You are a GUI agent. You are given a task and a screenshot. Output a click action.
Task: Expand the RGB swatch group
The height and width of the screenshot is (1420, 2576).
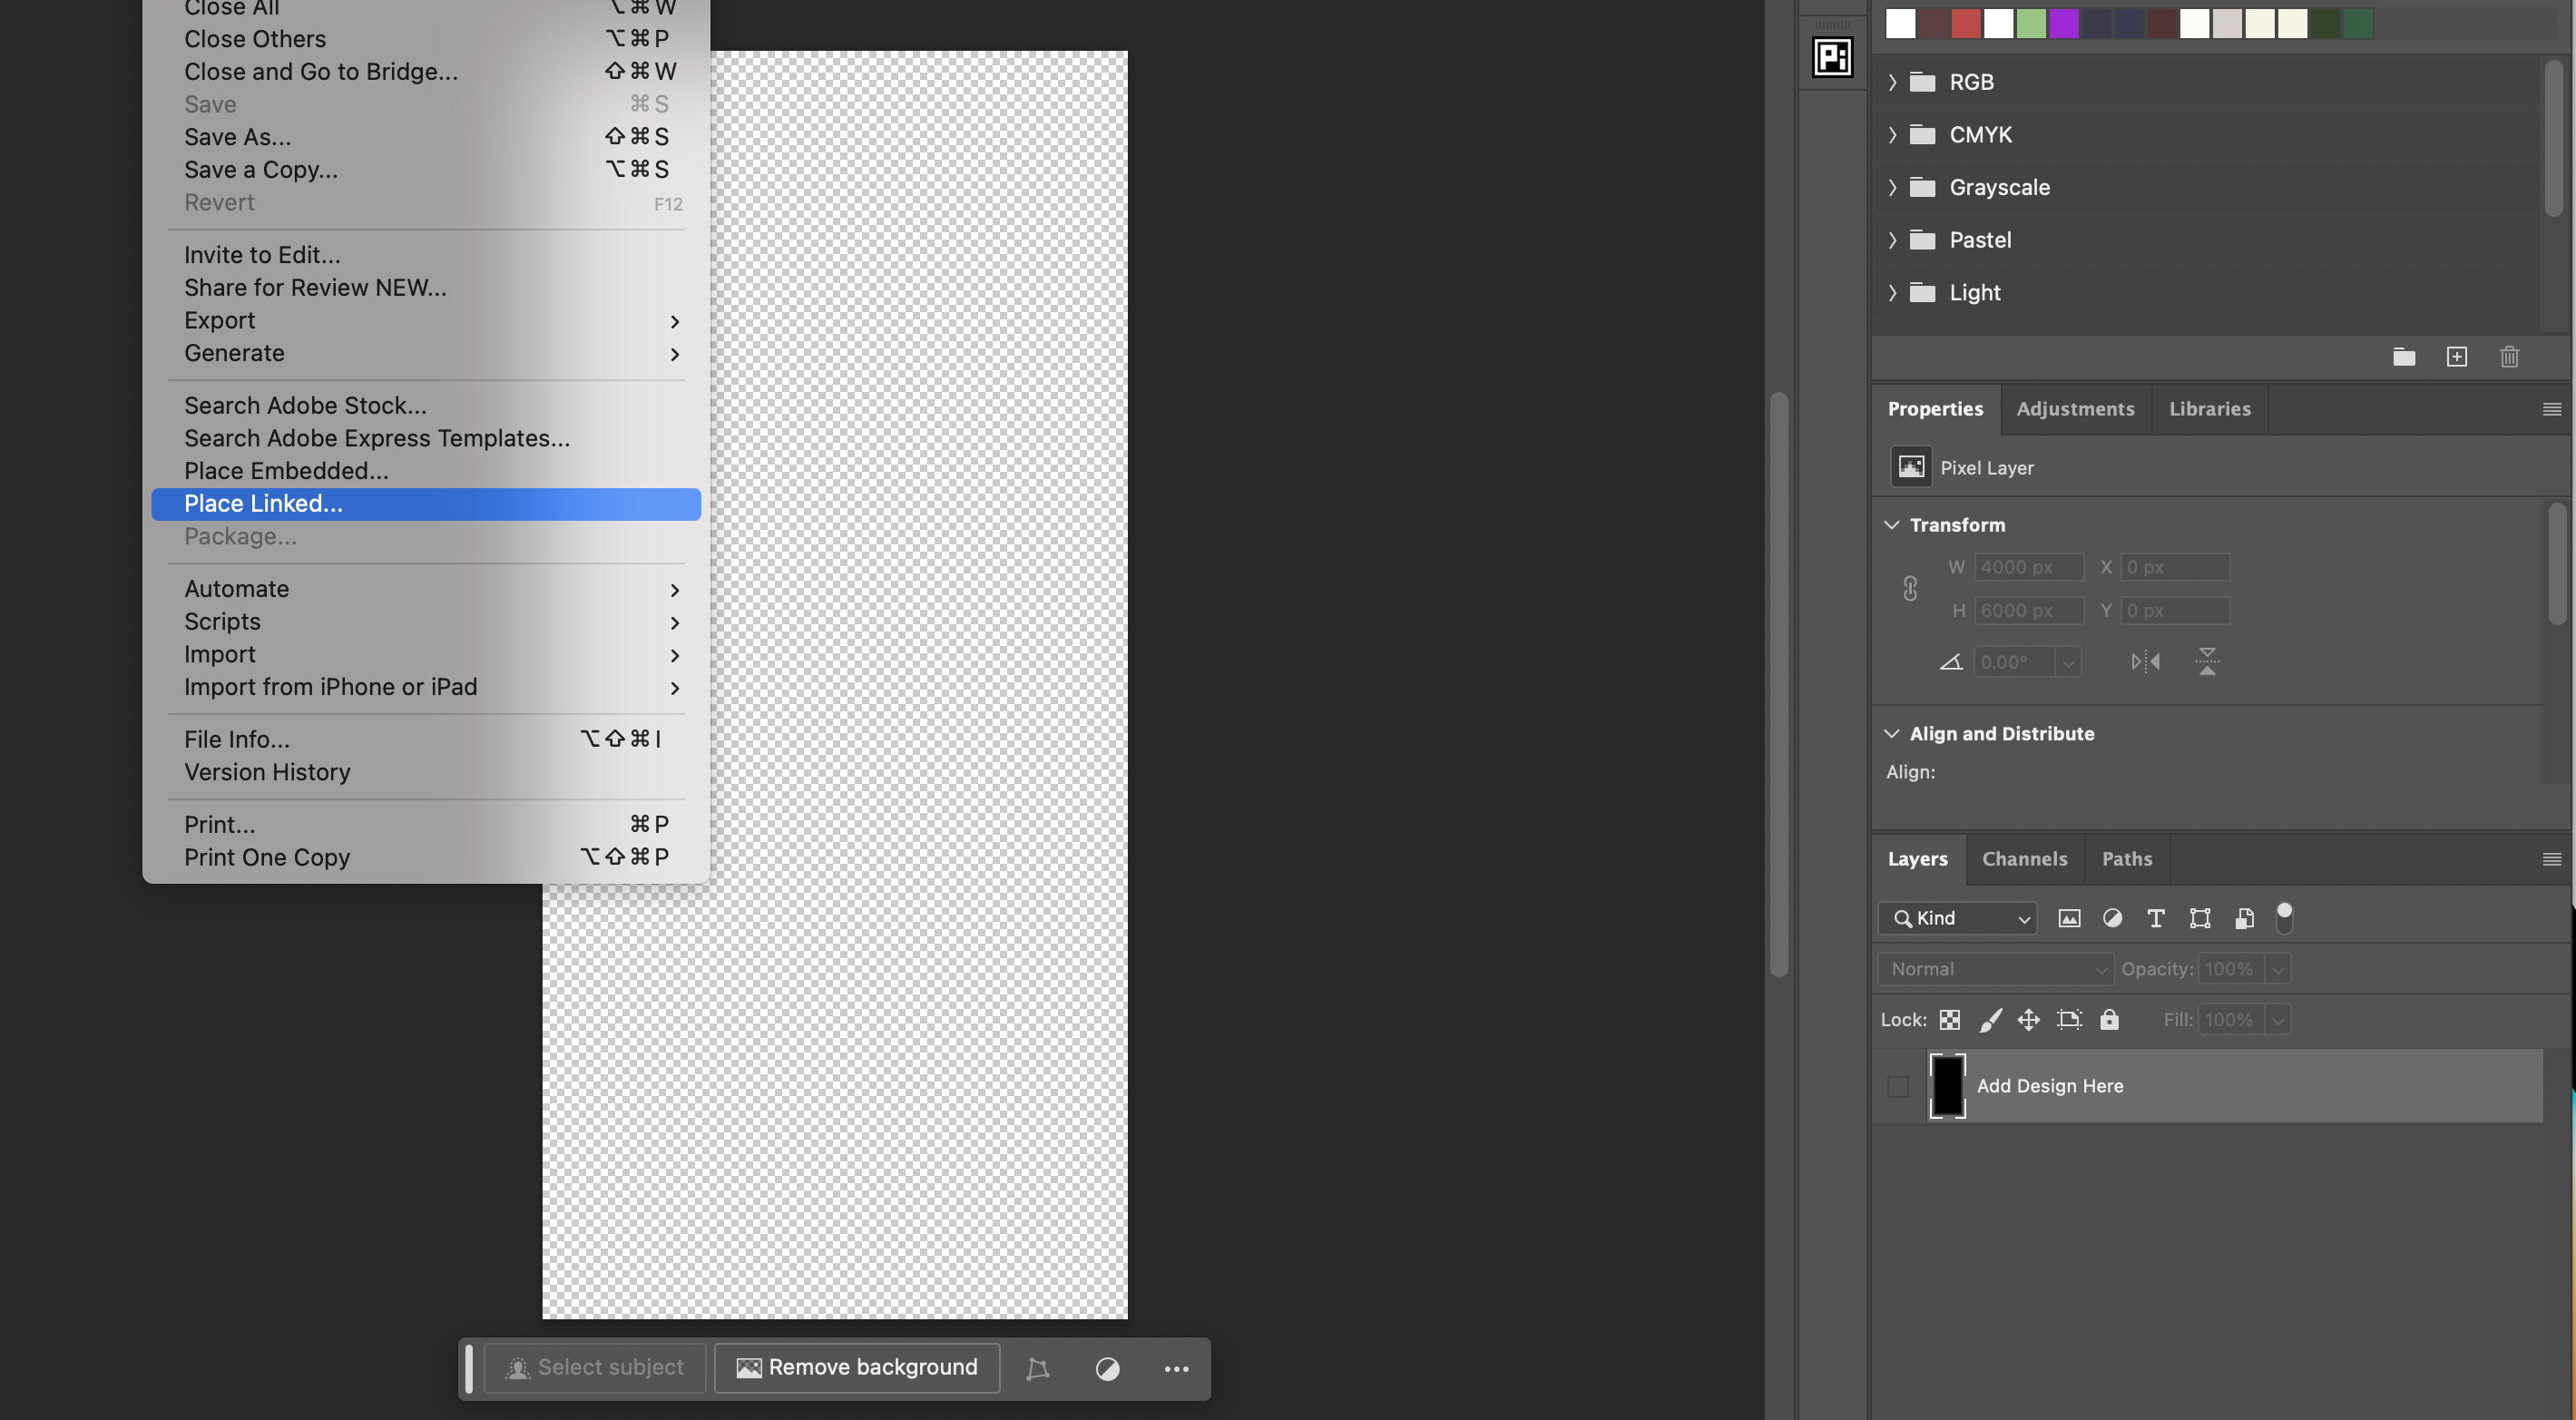click(x=1892, y=82)
